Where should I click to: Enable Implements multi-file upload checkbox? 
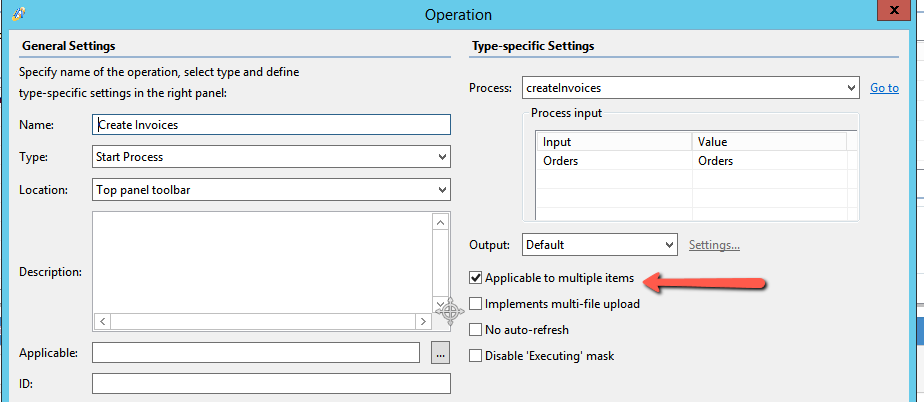[x=476, y=304]
